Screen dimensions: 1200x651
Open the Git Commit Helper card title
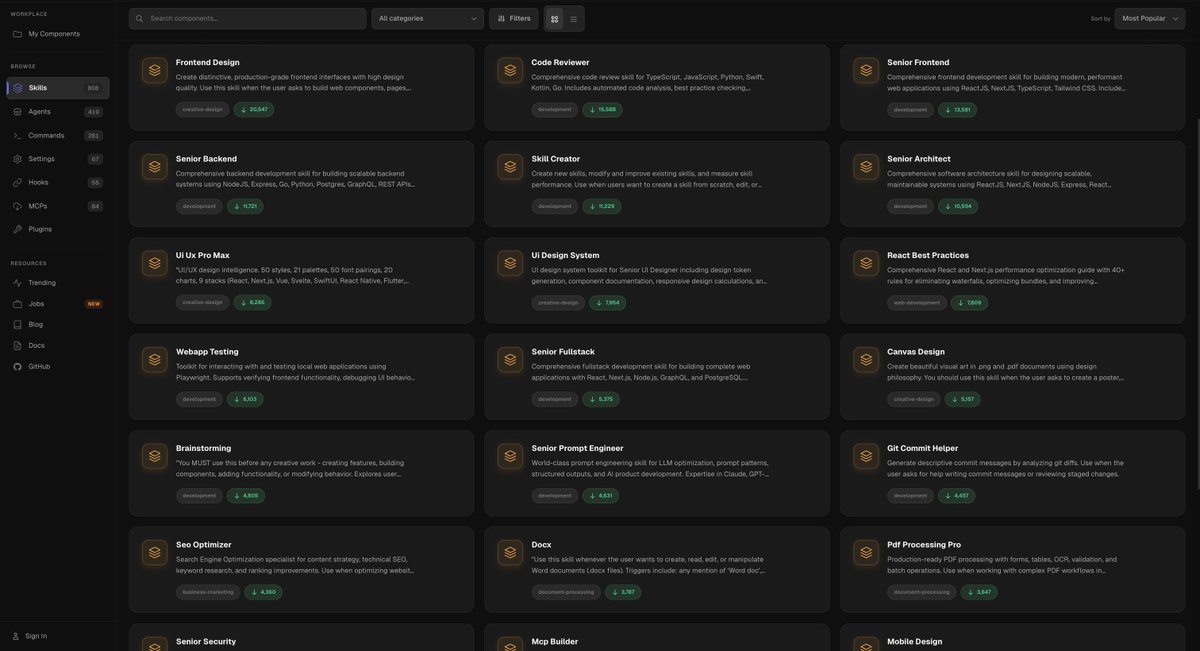coord(923,448)
